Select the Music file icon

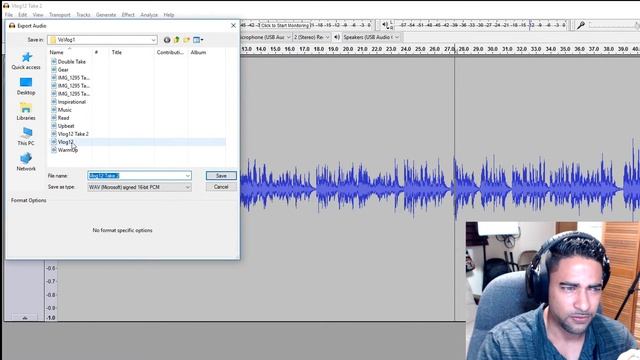pos(54,110)
